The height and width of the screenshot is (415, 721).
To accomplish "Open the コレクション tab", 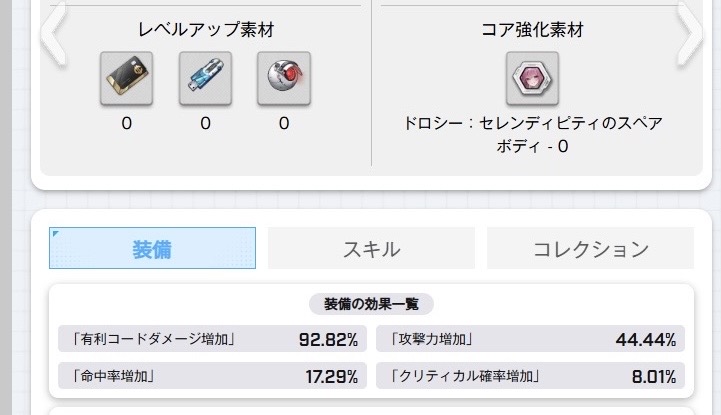I will pyautogui.click(x=590, y=249).
